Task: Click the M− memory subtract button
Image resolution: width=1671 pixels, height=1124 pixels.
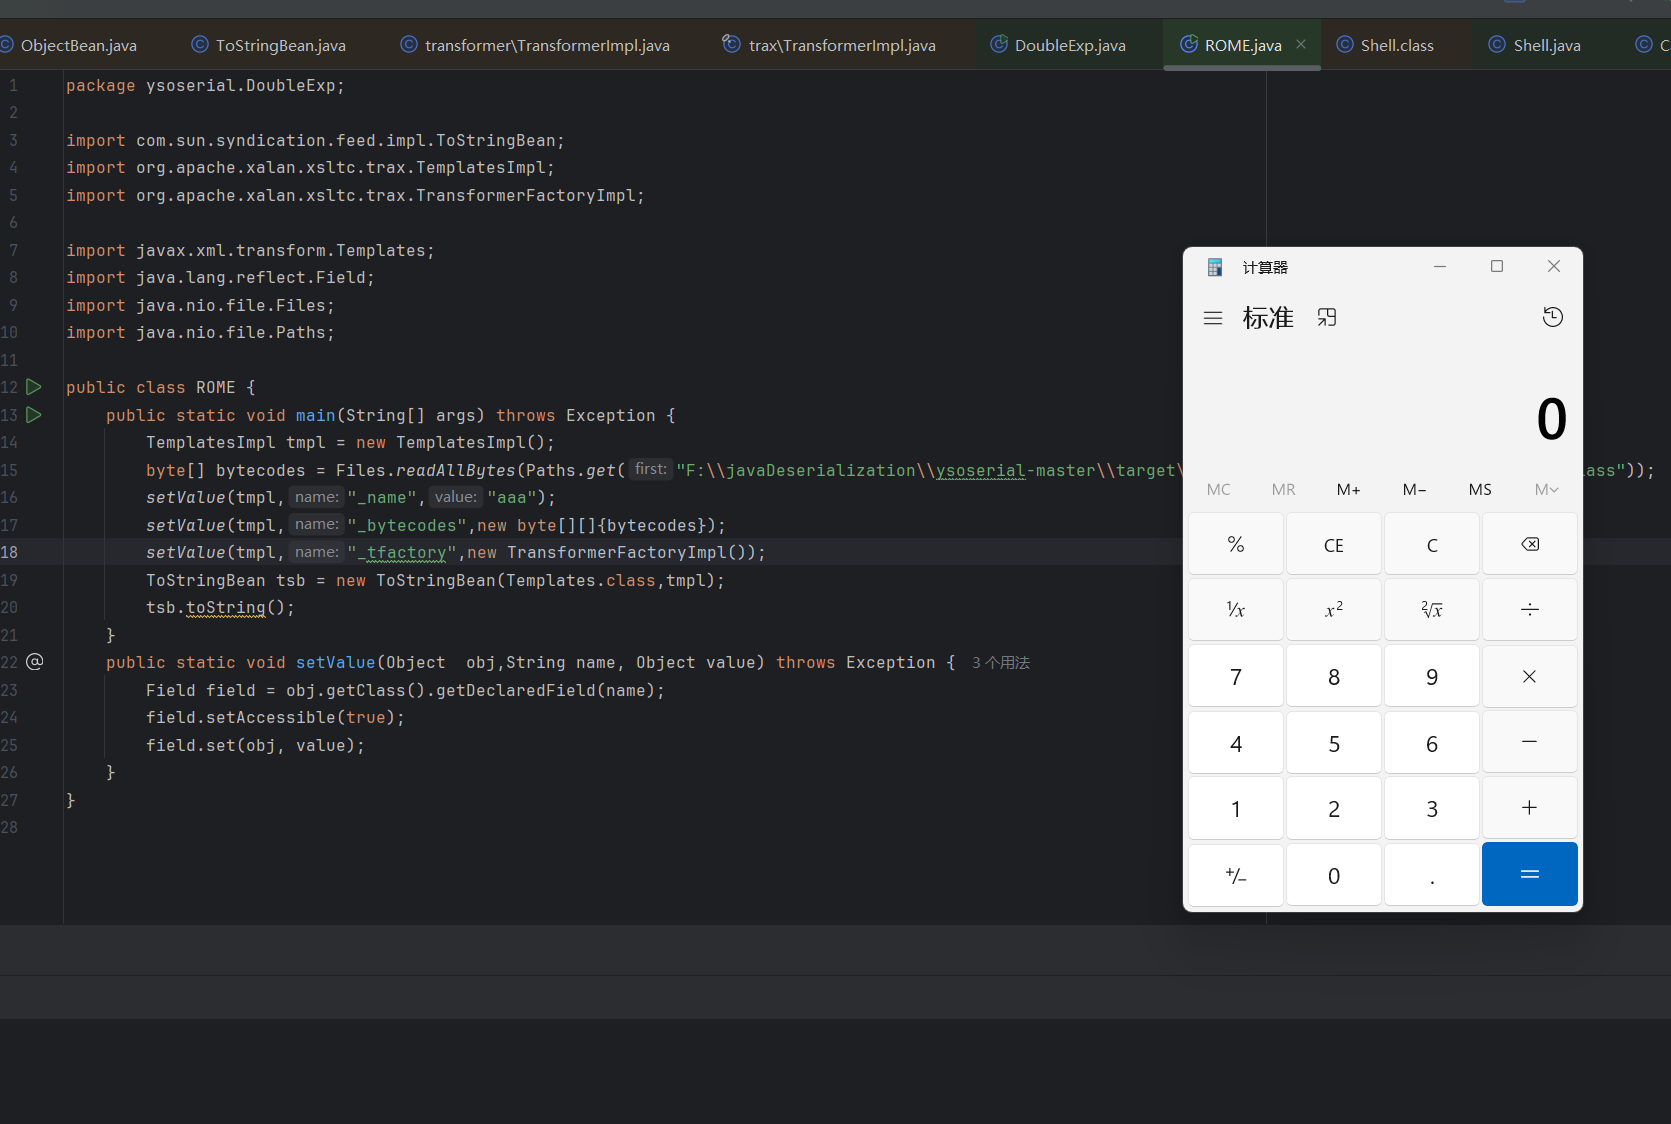Action: (x=1414, y=489)
